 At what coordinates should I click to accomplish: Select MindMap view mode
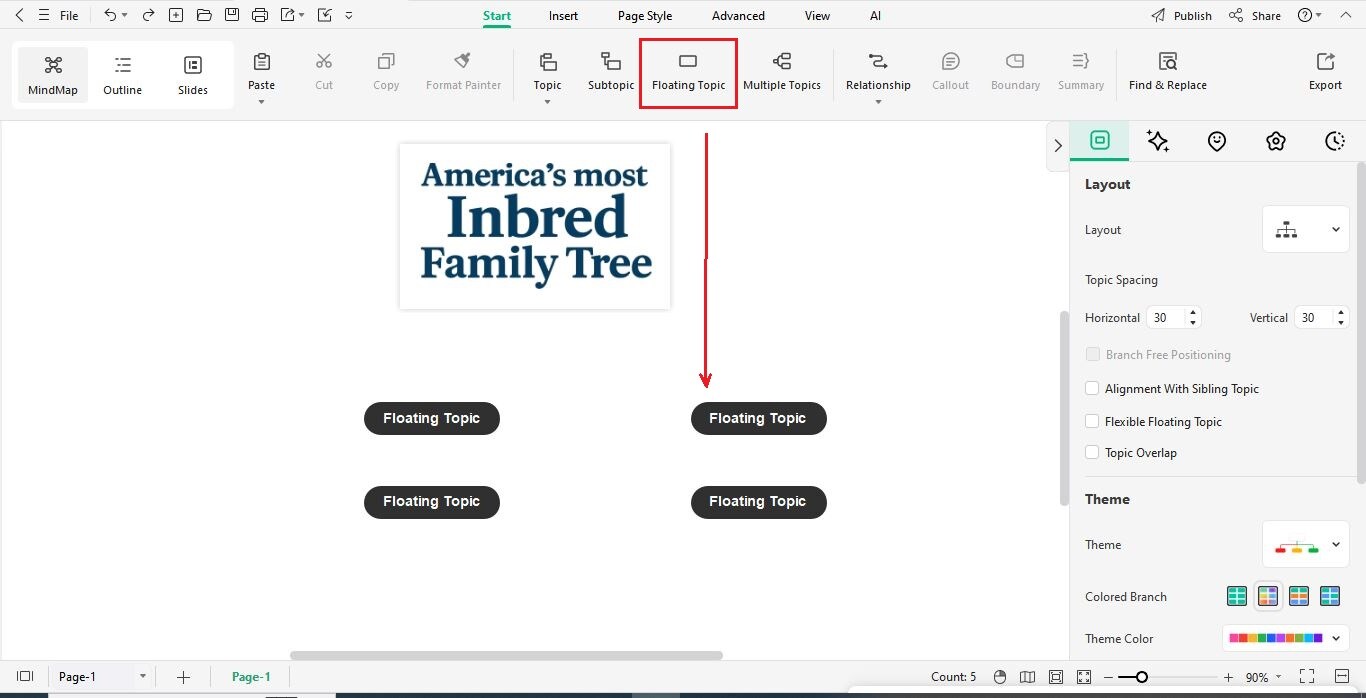coord(53,75)
